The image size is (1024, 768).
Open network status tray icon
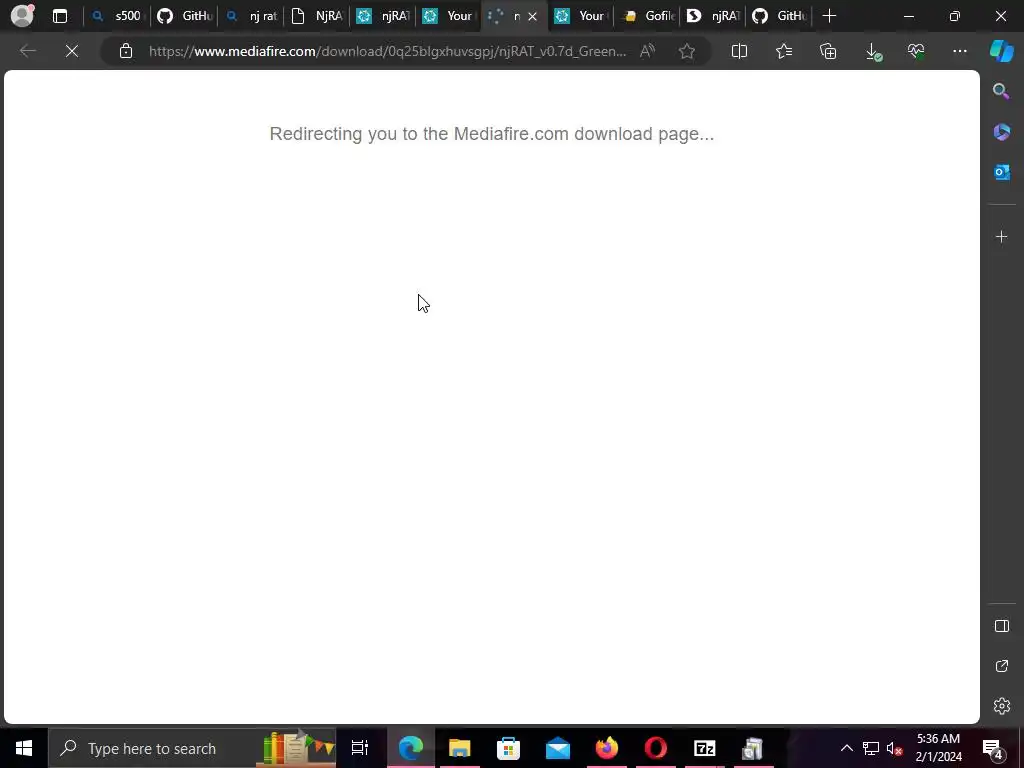[871, 748]
